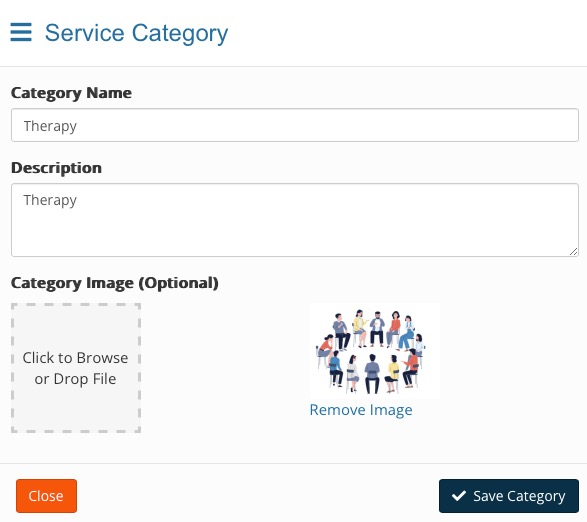
Task: Click the Category Name input field
Action: pyautogui.click(x=295, y=125)
